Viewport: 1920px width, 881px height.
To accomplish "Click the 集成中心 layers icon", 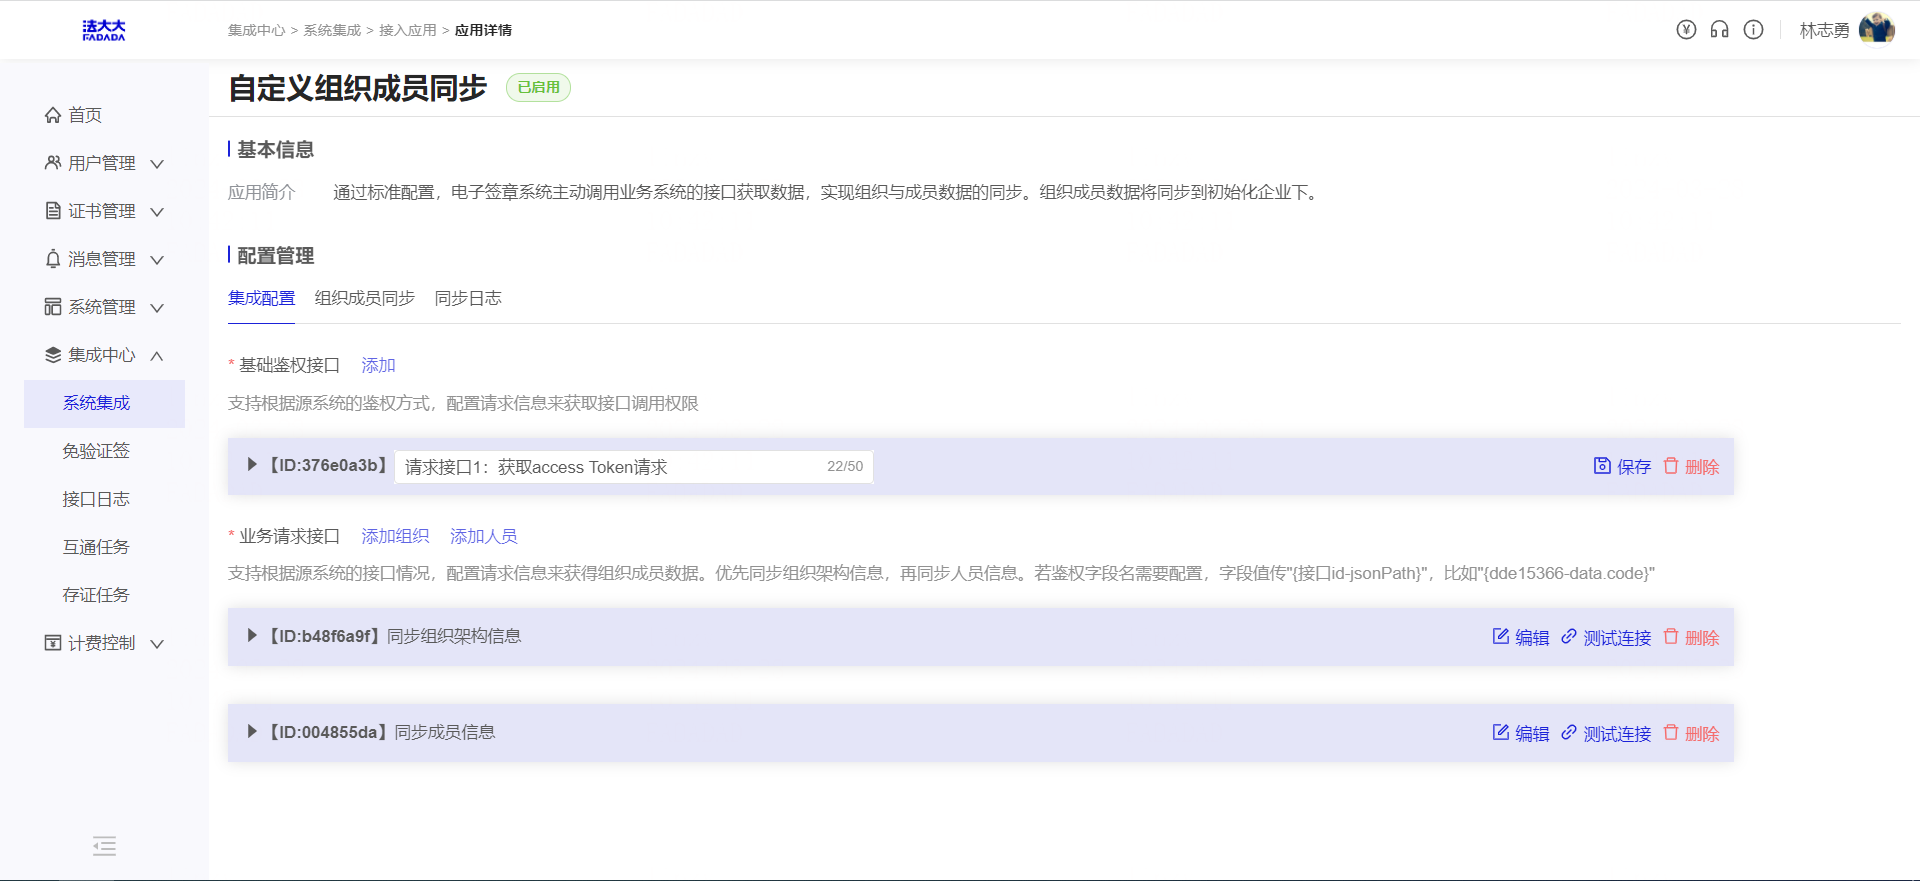I will pos(53,355).
